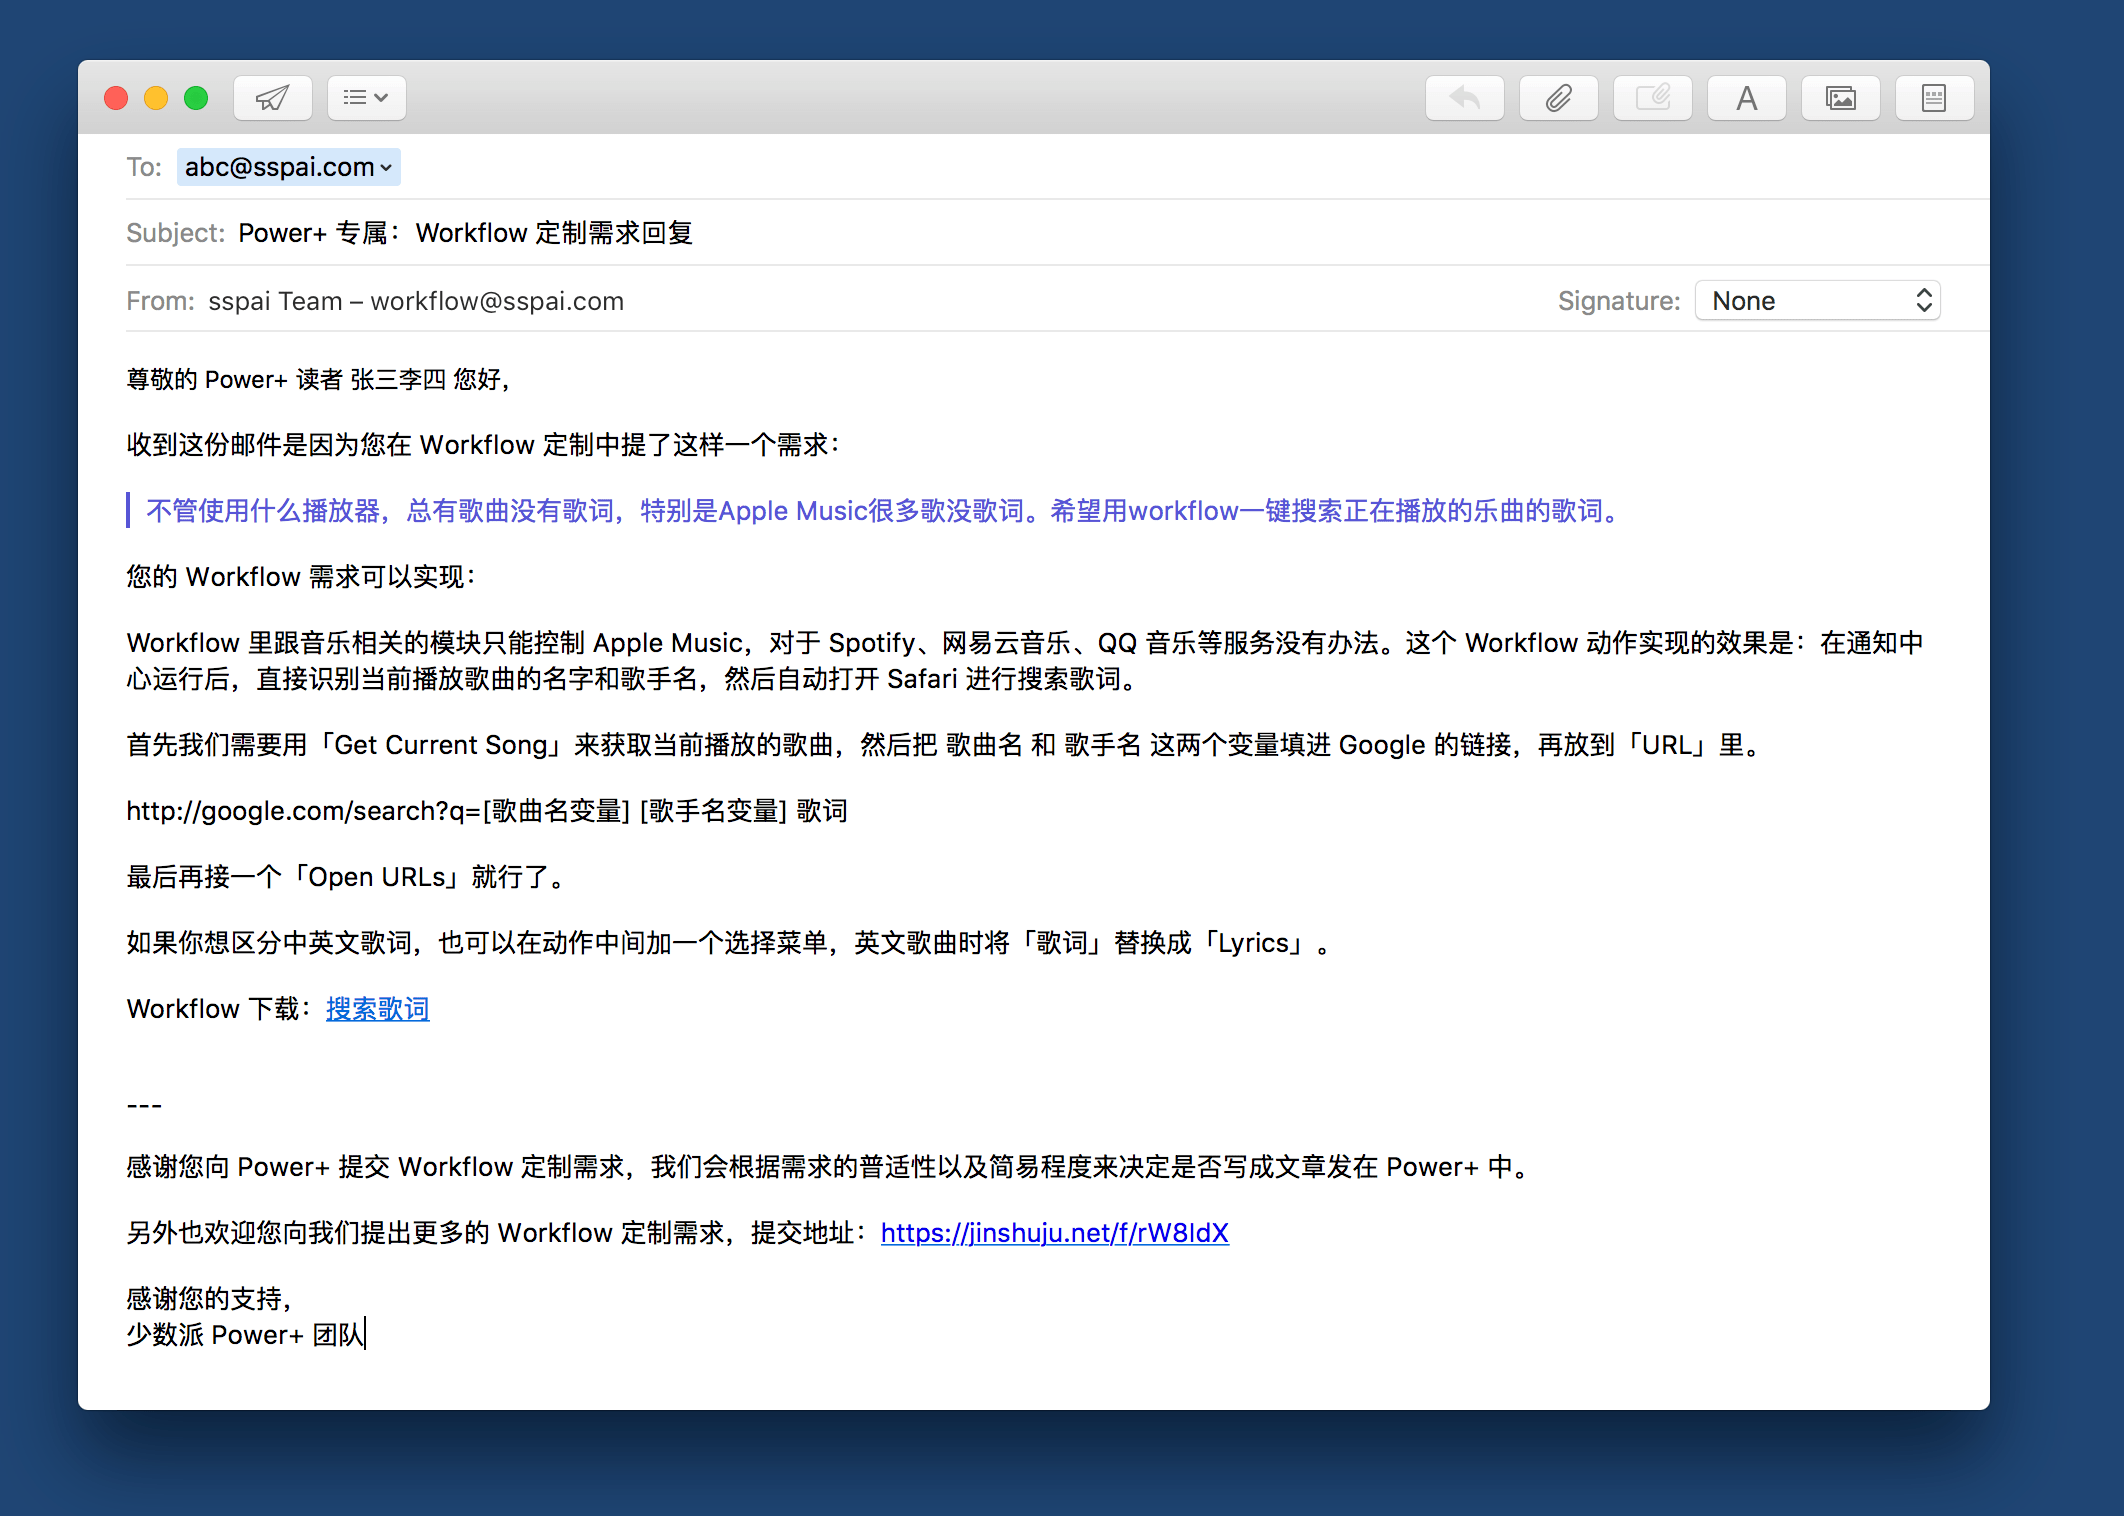Image resolution: width=2124 pixels, height=1516 pixels.
Task: Open the 搜索歌词 workflow download link
Action: point(377,1009)
